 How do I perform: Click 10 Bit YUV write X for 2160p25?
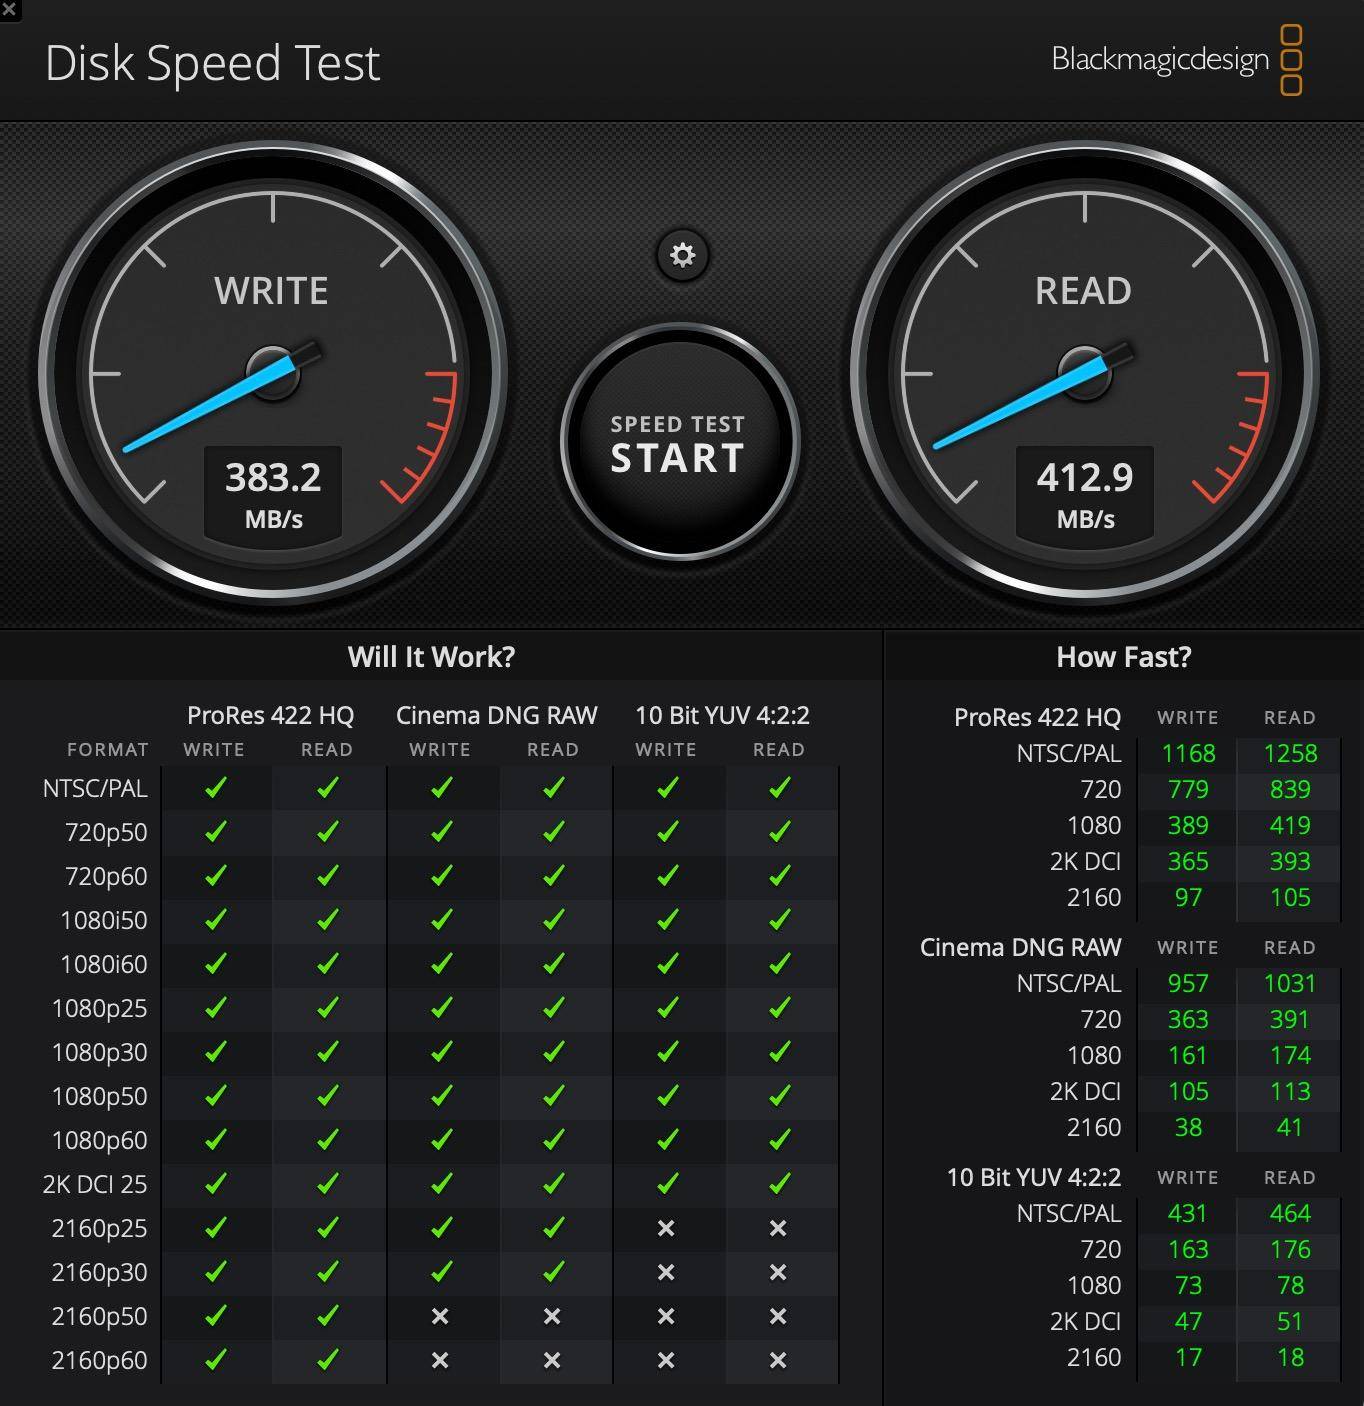pos(666,1228)
